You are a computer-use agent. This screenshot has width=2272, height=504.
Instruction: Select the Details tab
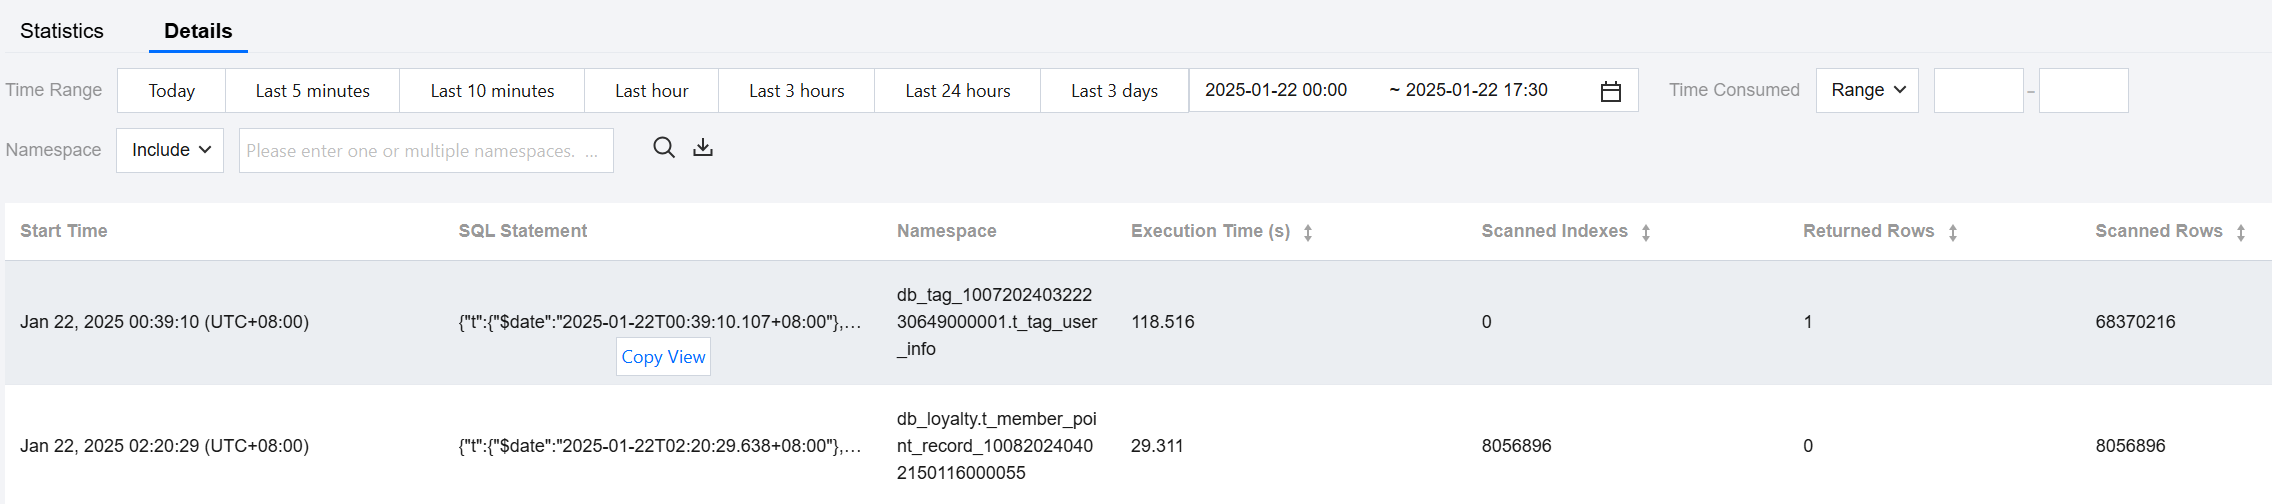[198, 31]
